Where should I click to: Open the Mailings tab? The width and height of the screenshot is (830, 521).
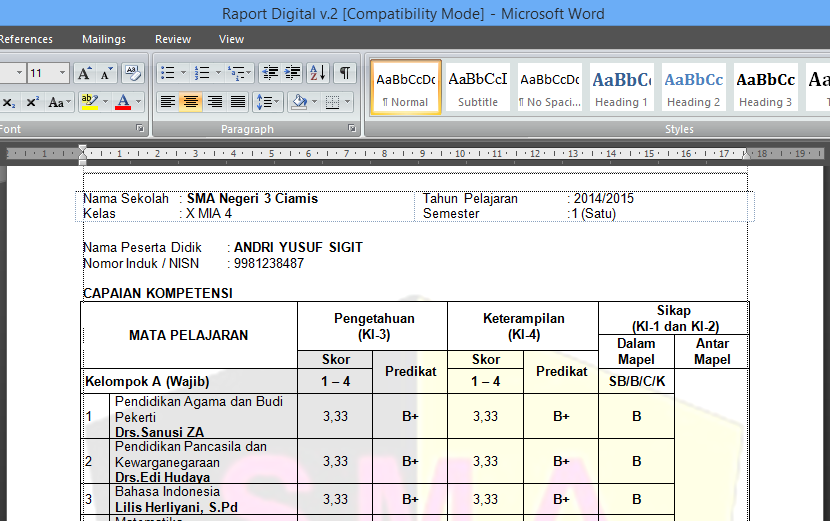104,39
